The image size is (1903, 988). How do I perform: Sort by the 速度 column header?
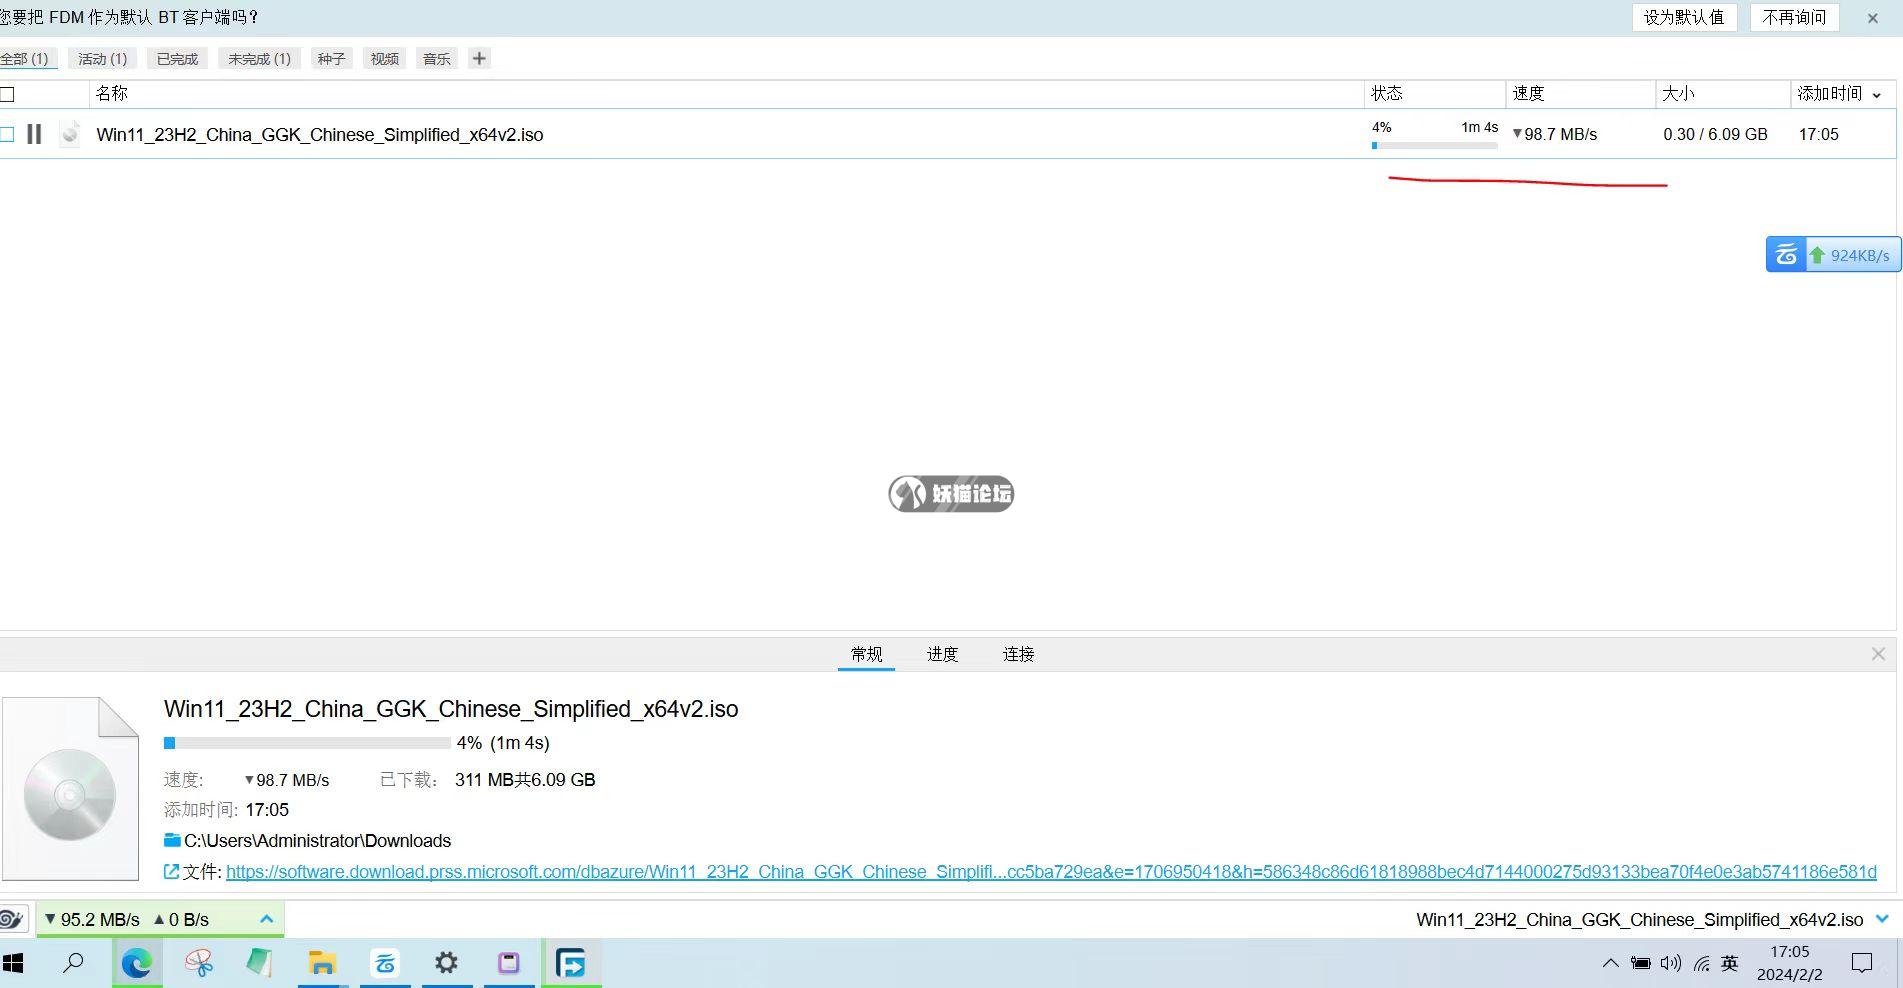point(1528,93)
